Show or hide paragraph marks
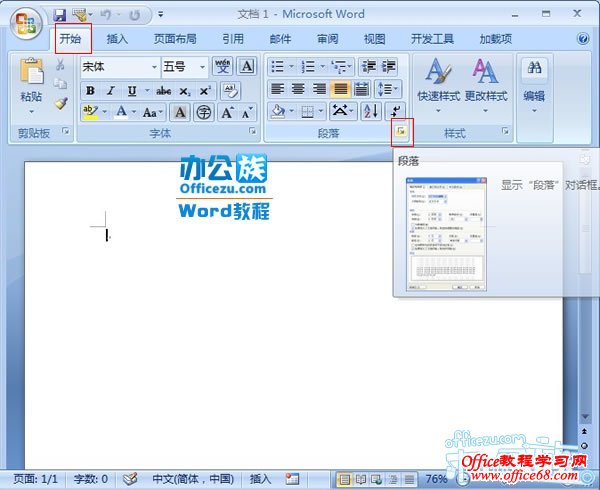 tap(395, 112)
